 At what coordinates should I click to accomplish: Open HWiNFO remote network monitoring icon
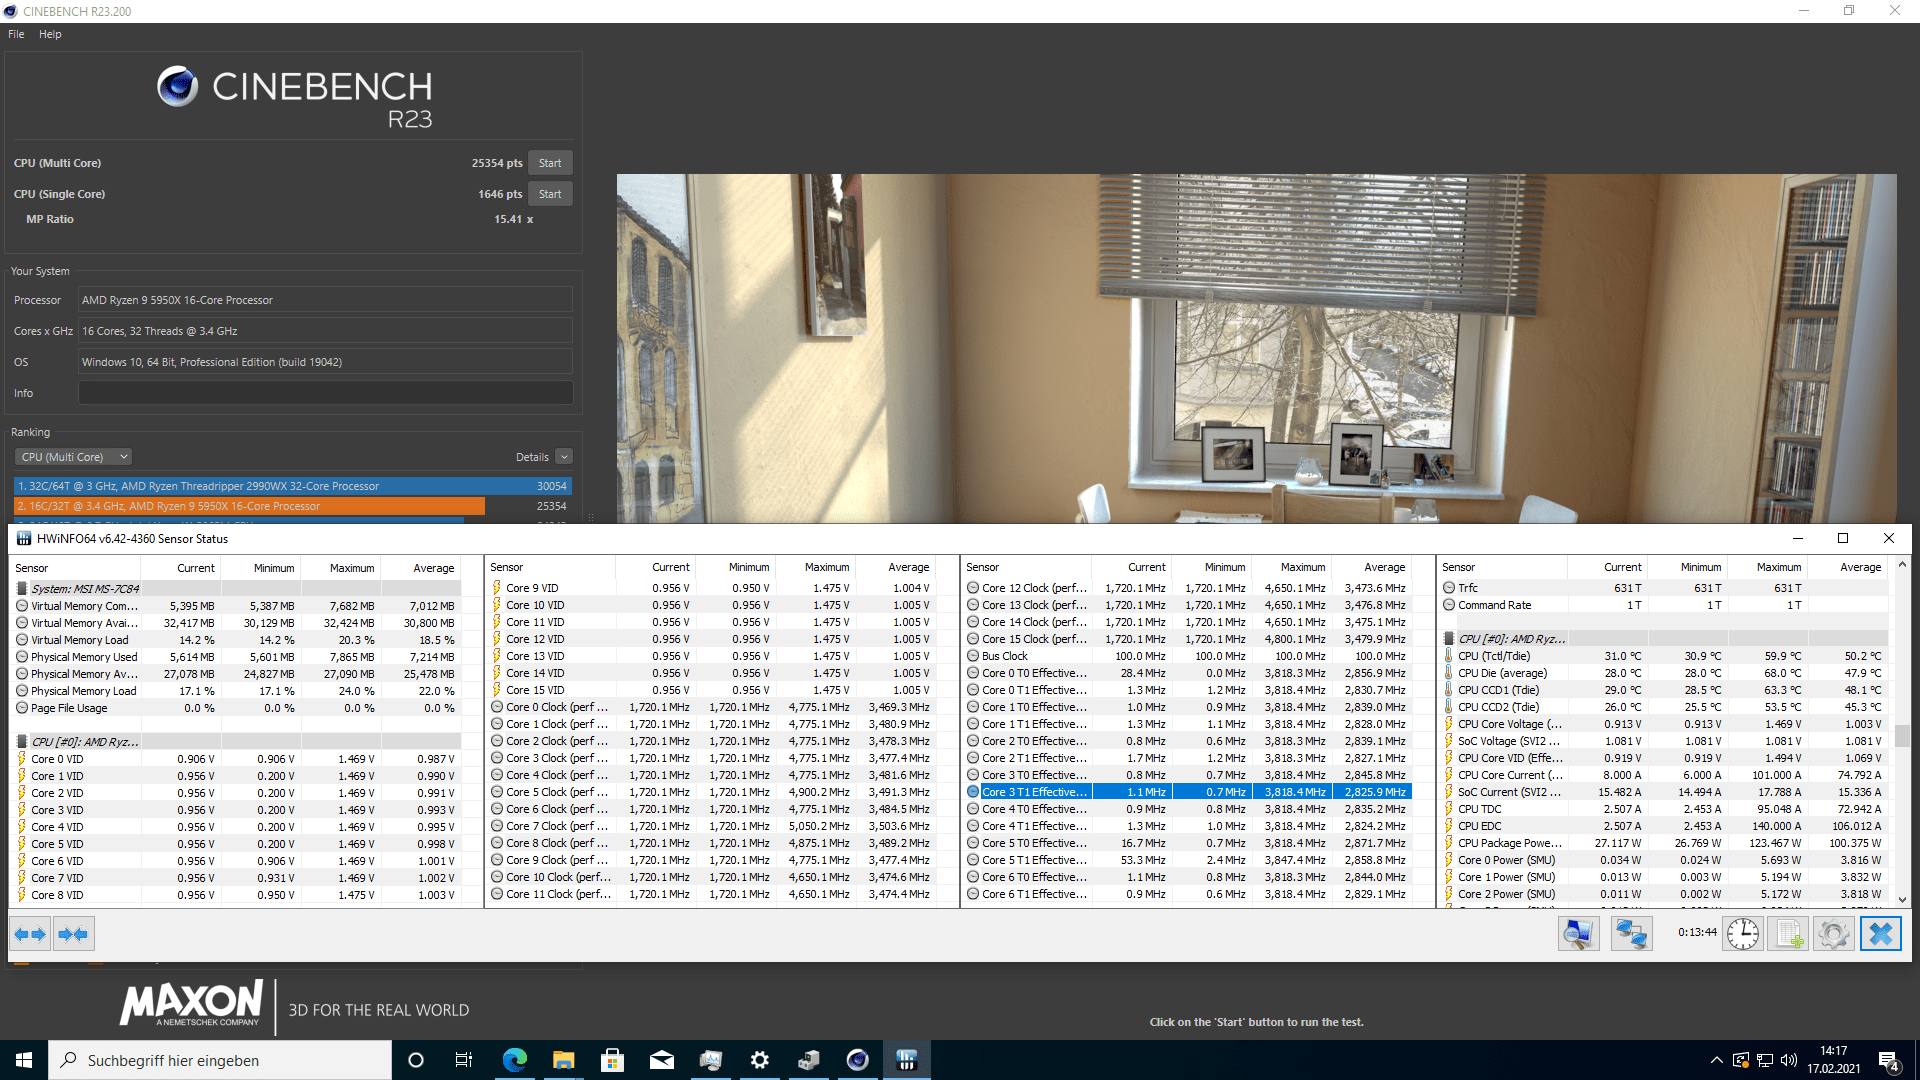[x=1631, y=934]
